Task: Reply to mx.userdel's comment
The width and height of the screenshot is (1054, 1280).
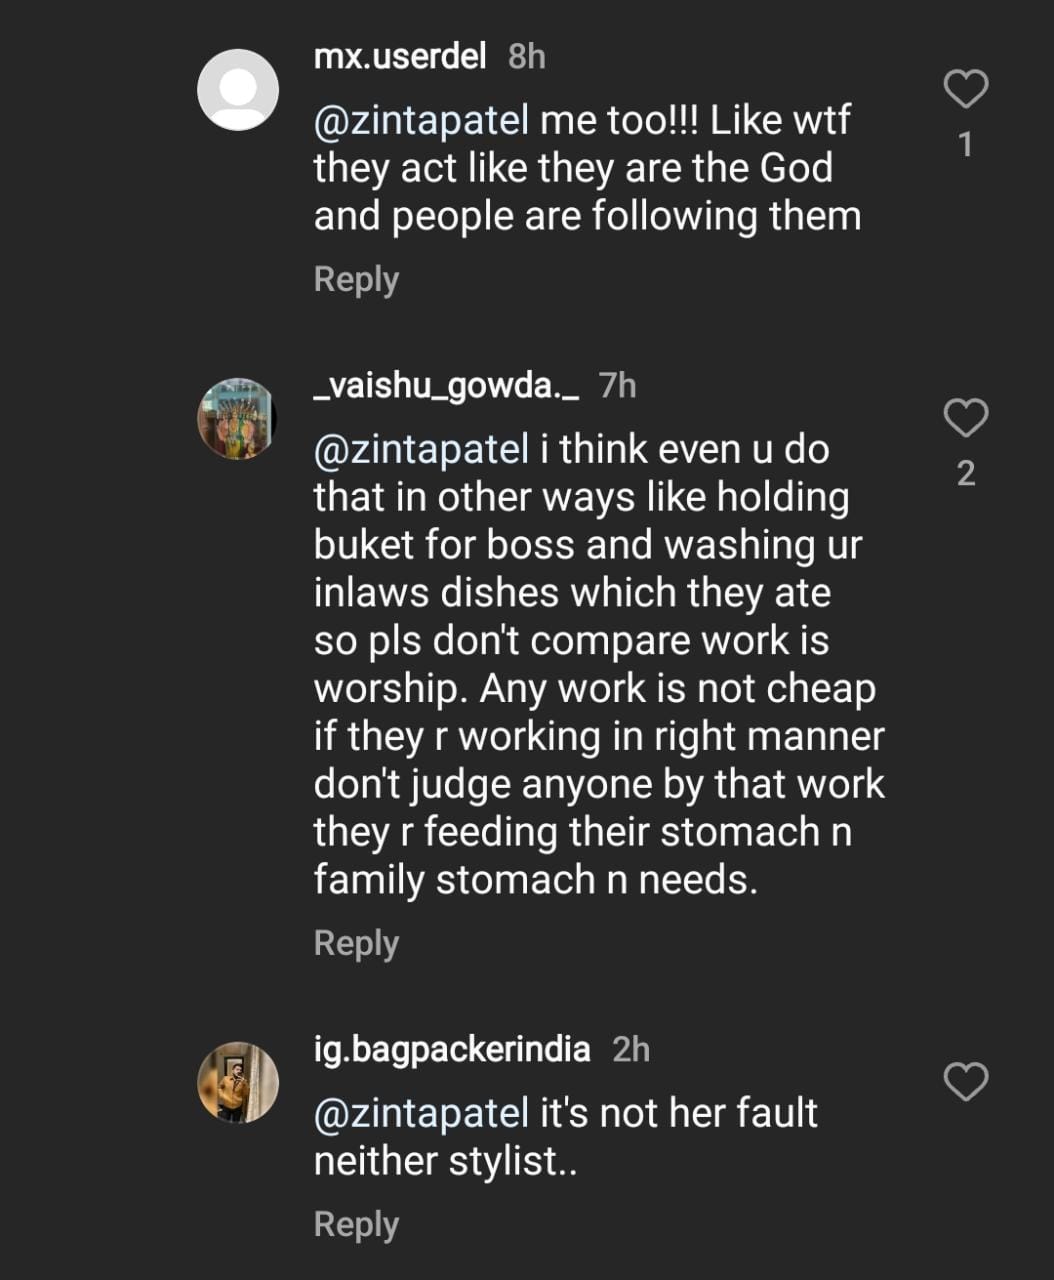Action: (356, 279)
